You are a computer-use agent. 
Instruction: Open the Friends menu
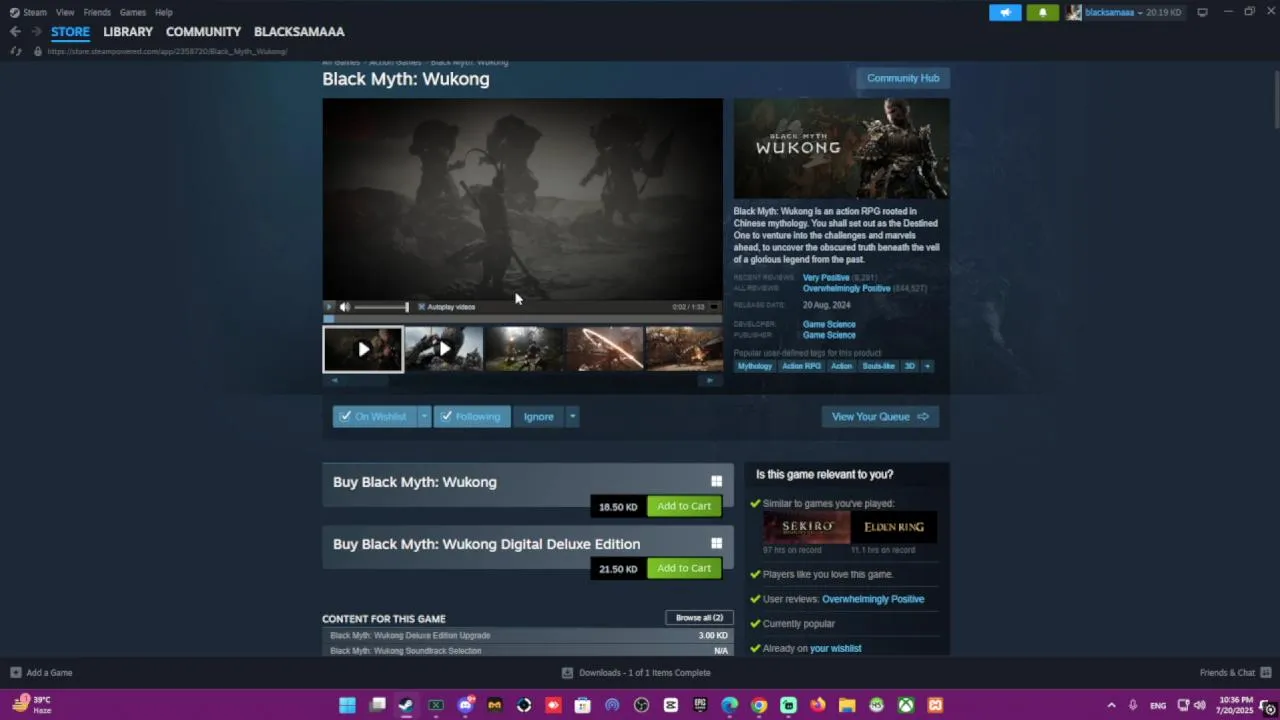[x=97, y=12]
